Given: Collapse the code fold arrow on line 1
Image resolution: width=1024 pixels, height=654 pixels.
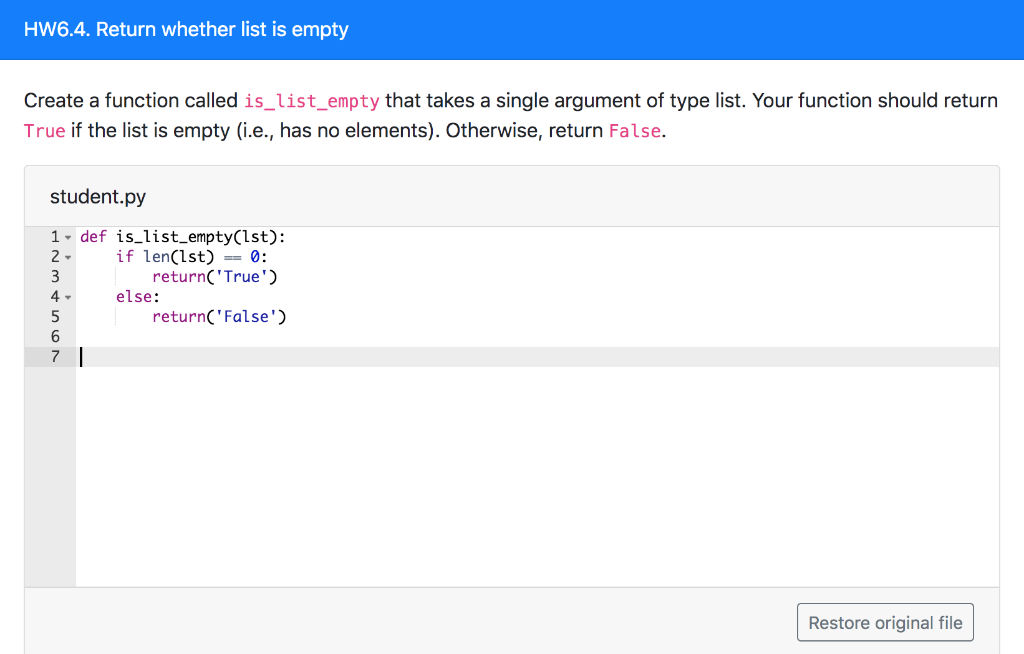Looking at the screenshot, I should pos(66,236).
